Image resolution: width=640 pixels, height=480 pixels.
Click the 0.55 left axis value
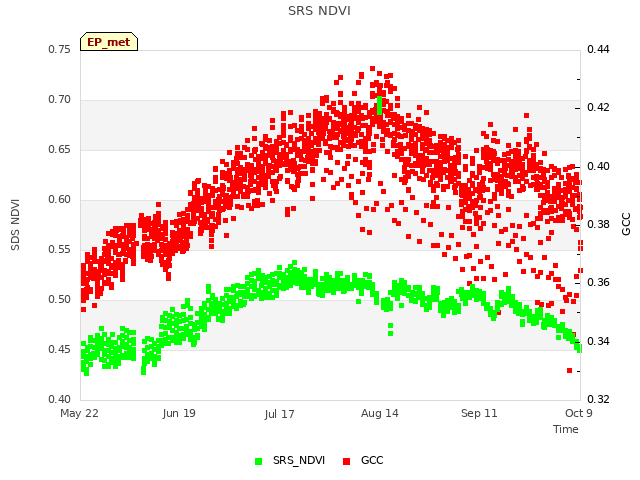click(x=60, y=249)
